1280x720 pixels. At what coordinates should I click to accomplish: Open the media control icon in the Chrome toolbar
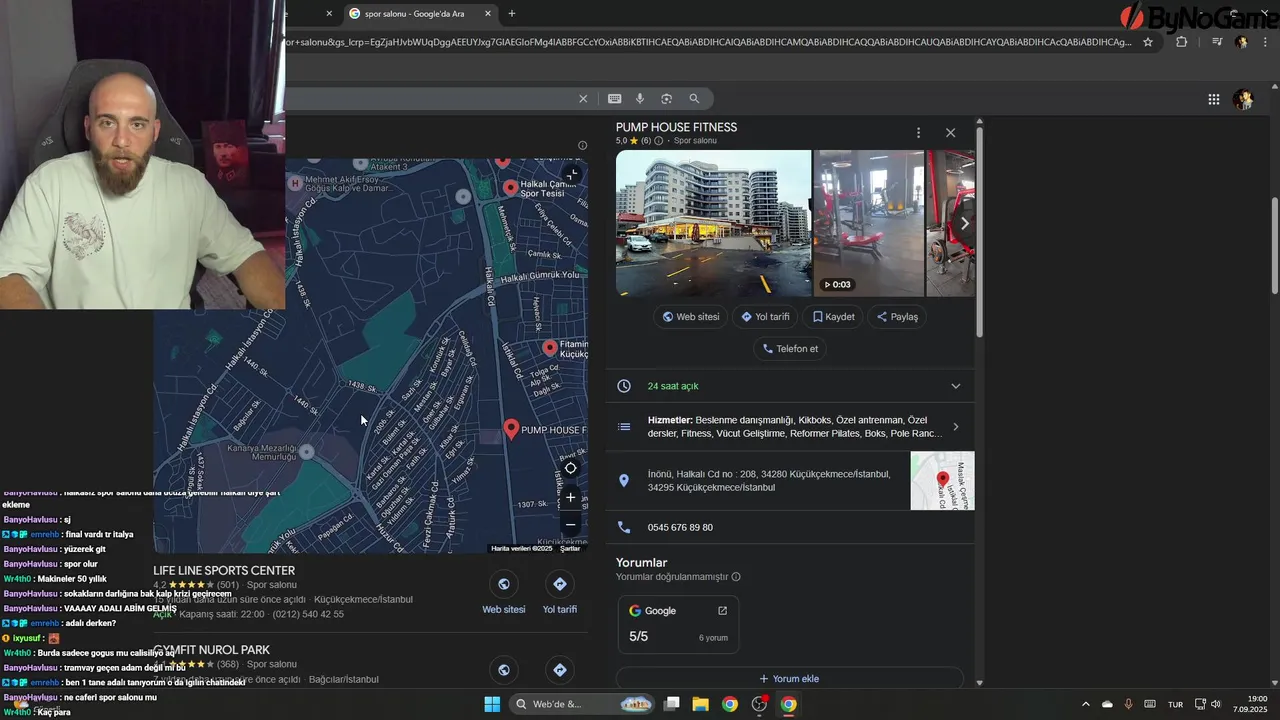[x=1216, y=42]
